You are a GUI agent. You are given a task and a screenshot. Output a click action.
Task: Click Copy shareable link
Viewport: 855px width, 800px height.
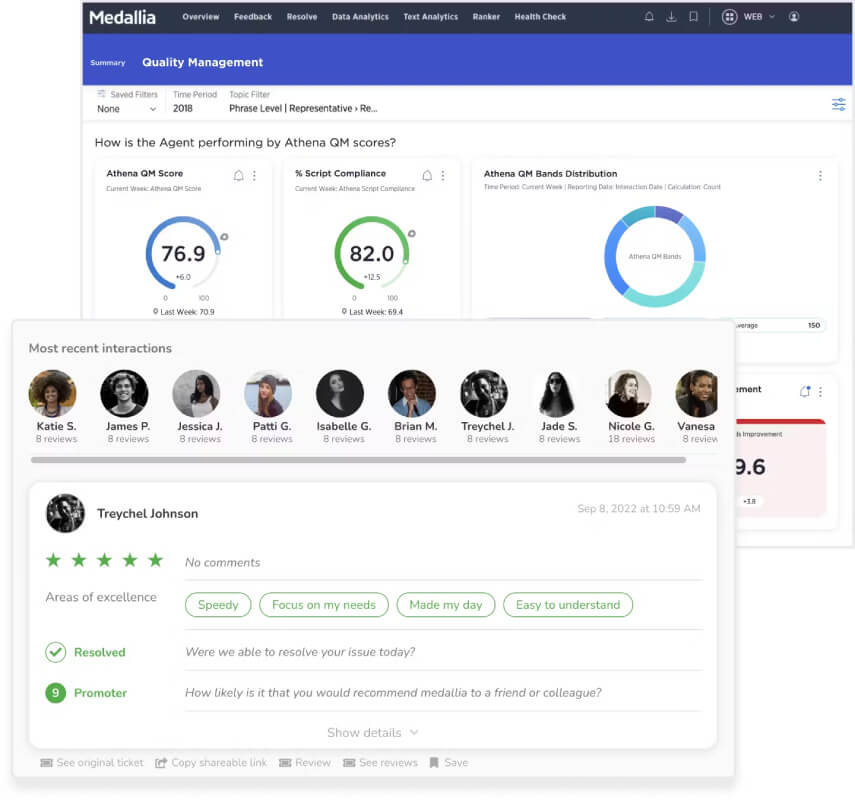point(211,762)
